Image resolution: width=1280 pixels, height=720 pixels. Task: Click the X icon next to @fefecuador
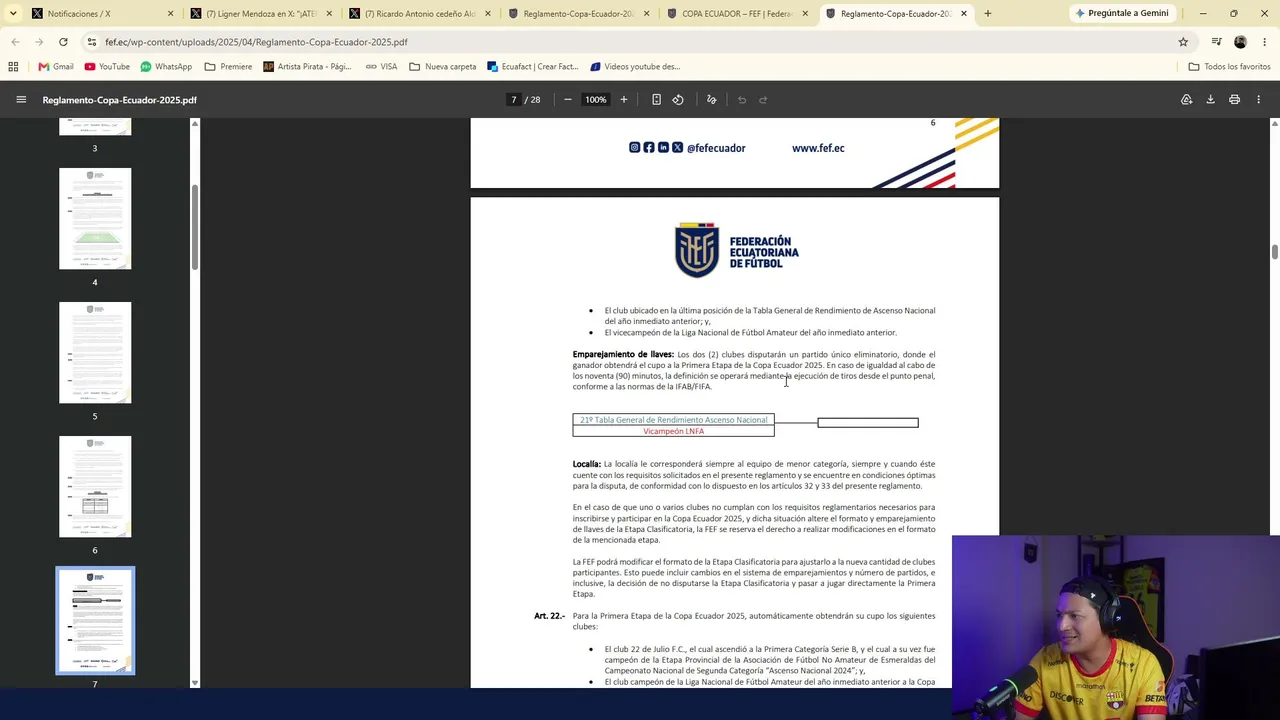pyautogui.click(x=677, y=148)
